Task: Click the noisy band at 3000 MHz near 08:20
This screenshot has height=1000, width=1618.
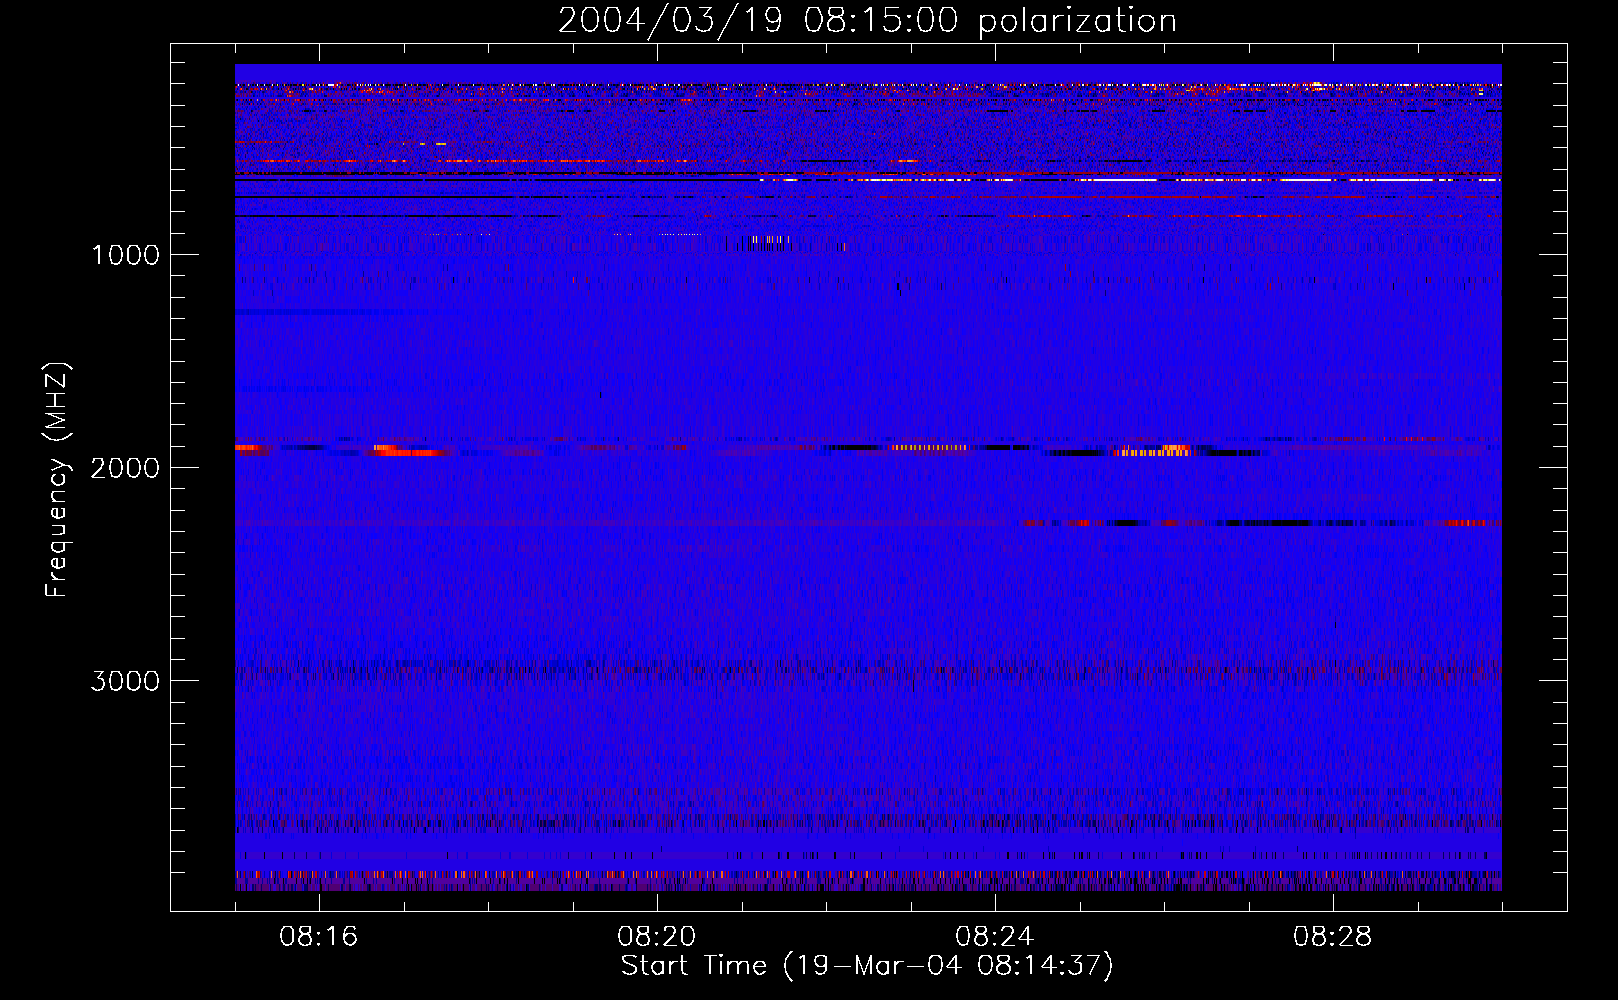Action: click(657, 668)
